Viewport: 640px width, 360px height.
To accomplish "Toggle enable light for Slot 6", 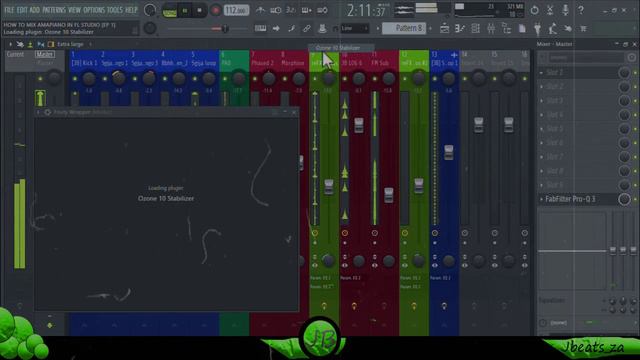I will pos(636,143).
